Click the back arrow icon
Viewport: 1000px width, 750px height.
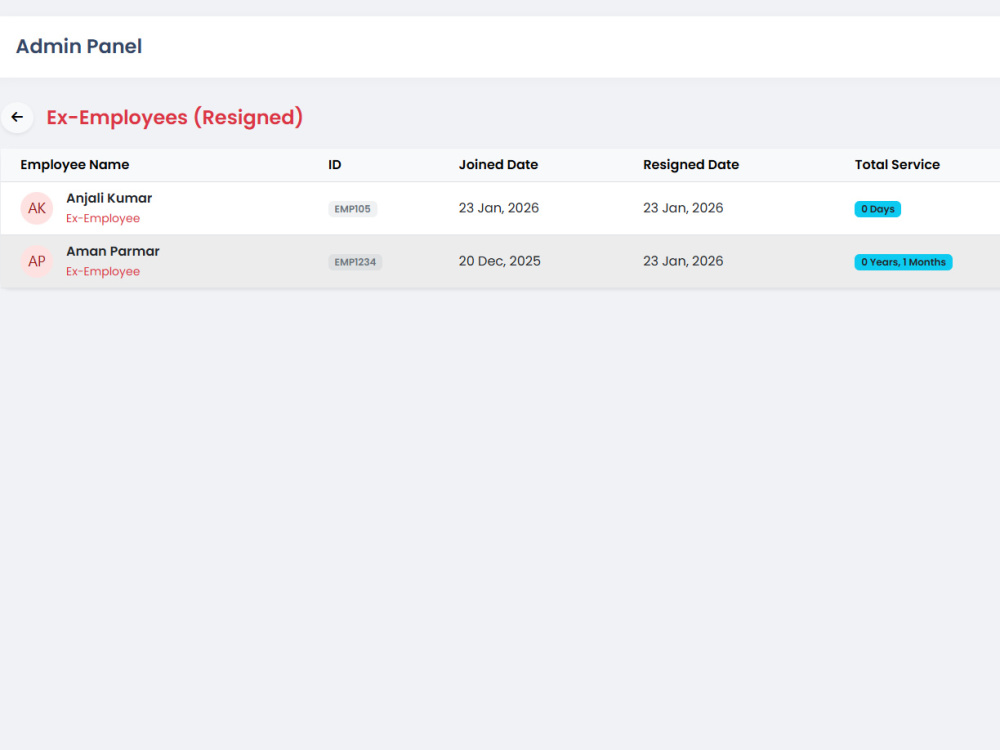click(x=17, y=117)
